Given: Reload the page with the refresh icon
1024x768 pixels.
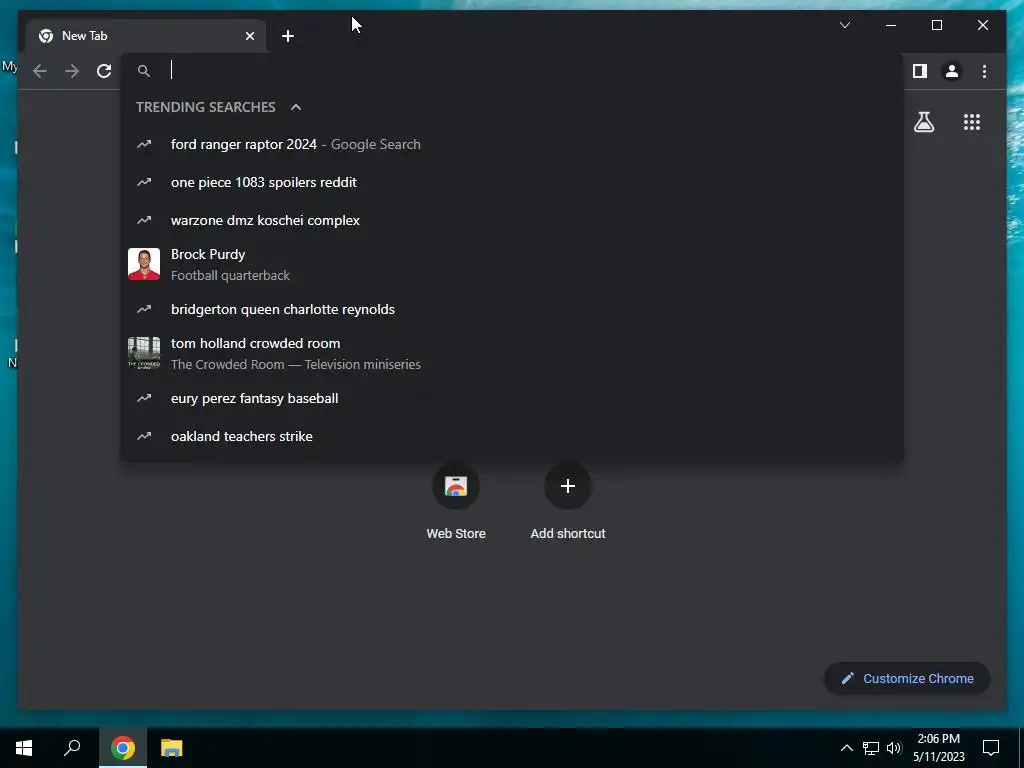Looking at the screenshot, I should click(104, 71).
